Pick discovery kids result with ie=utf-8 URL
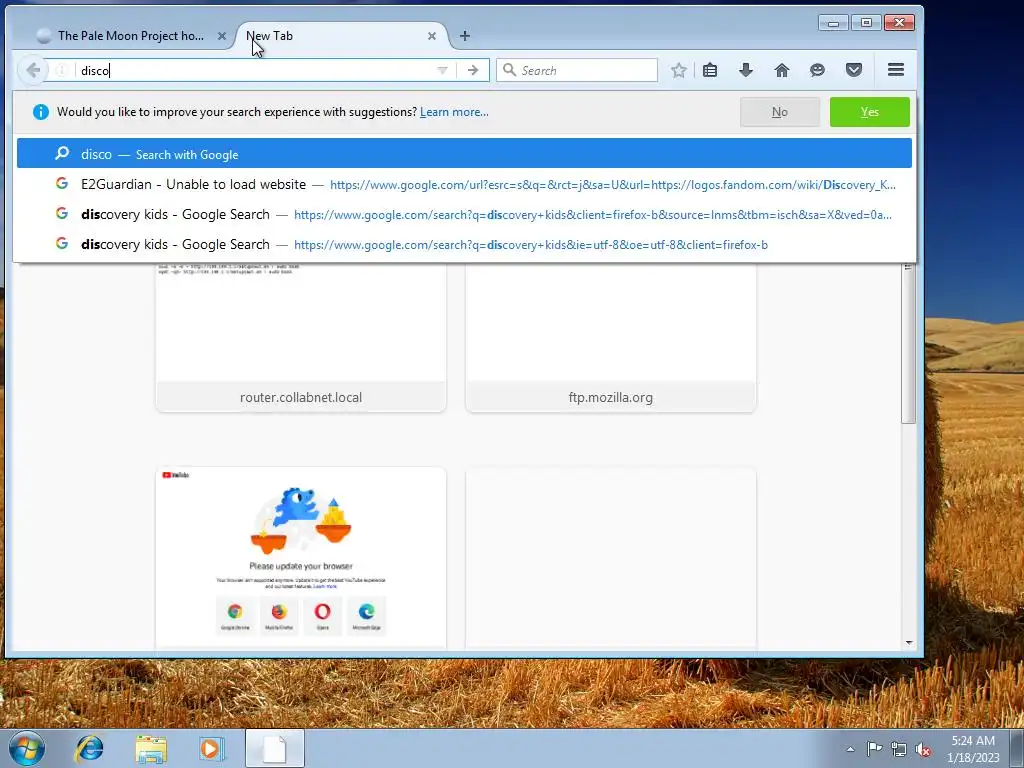 464,244
